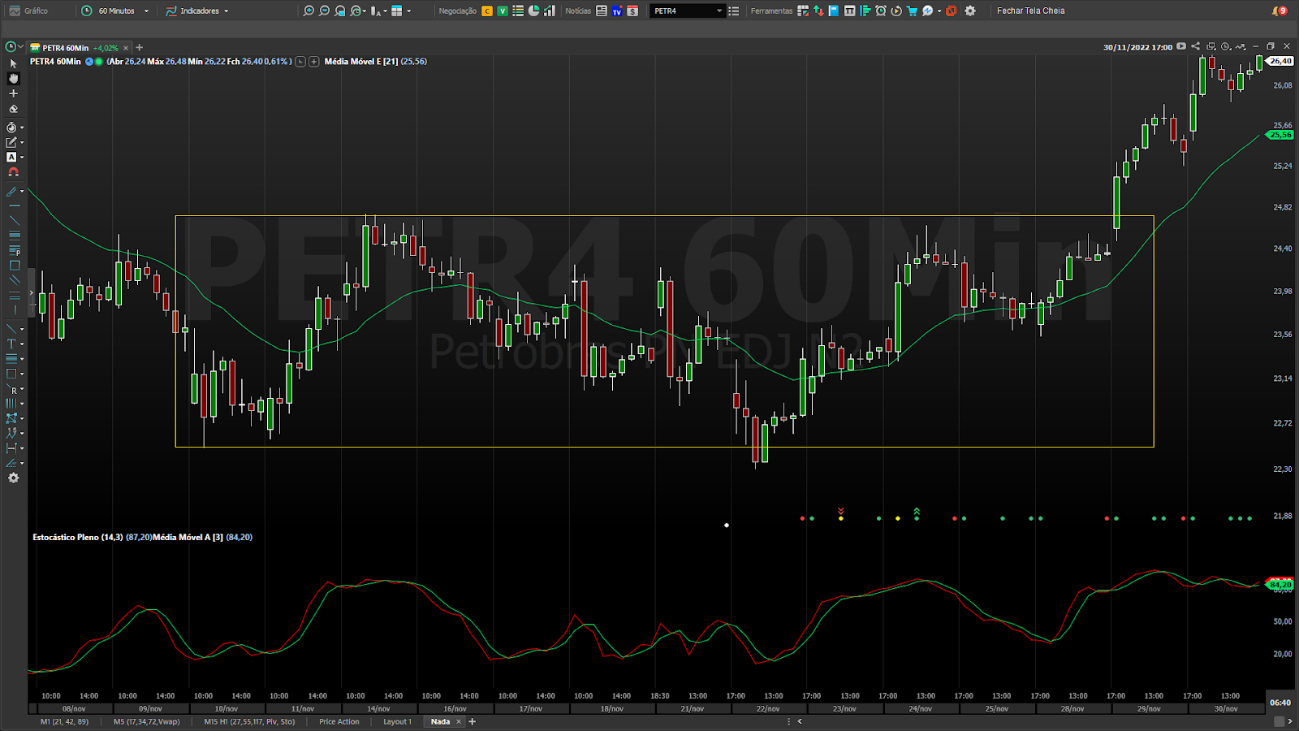Switch to the M1 (21, 42, 89) layout tab
This screenshot has height=731, width=1299.
[63, 721]
